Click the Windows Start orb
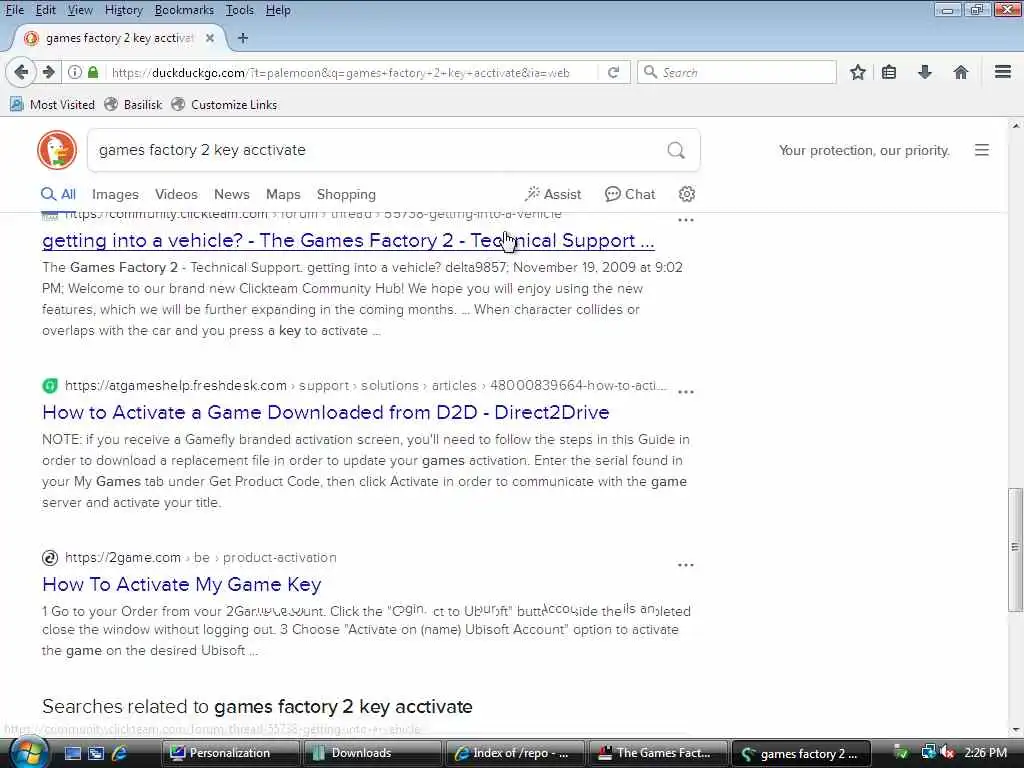 click(x=27, y=753)
